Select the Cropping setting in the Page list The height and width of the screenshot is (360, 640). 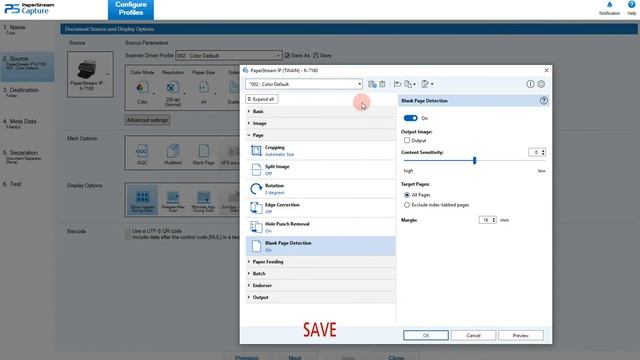[320, 151]
